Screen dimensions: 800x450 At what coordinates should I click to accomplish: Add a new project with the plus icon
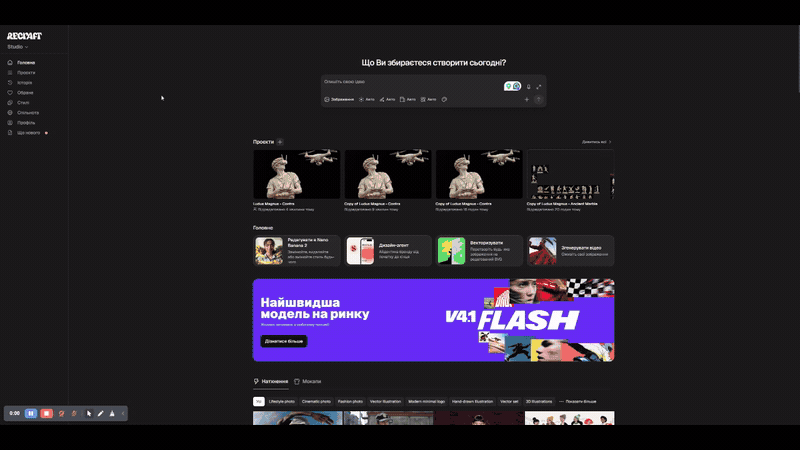click(x=280, y=142)
